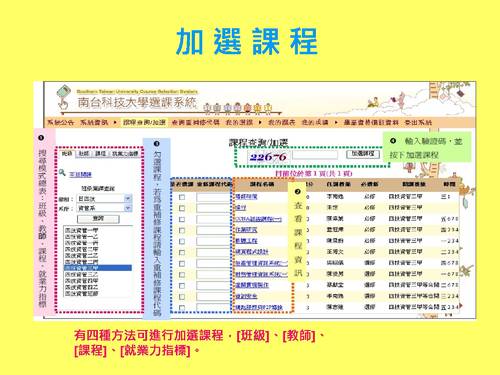
Task: Click 登出系統 to log out
Action: 418,122
